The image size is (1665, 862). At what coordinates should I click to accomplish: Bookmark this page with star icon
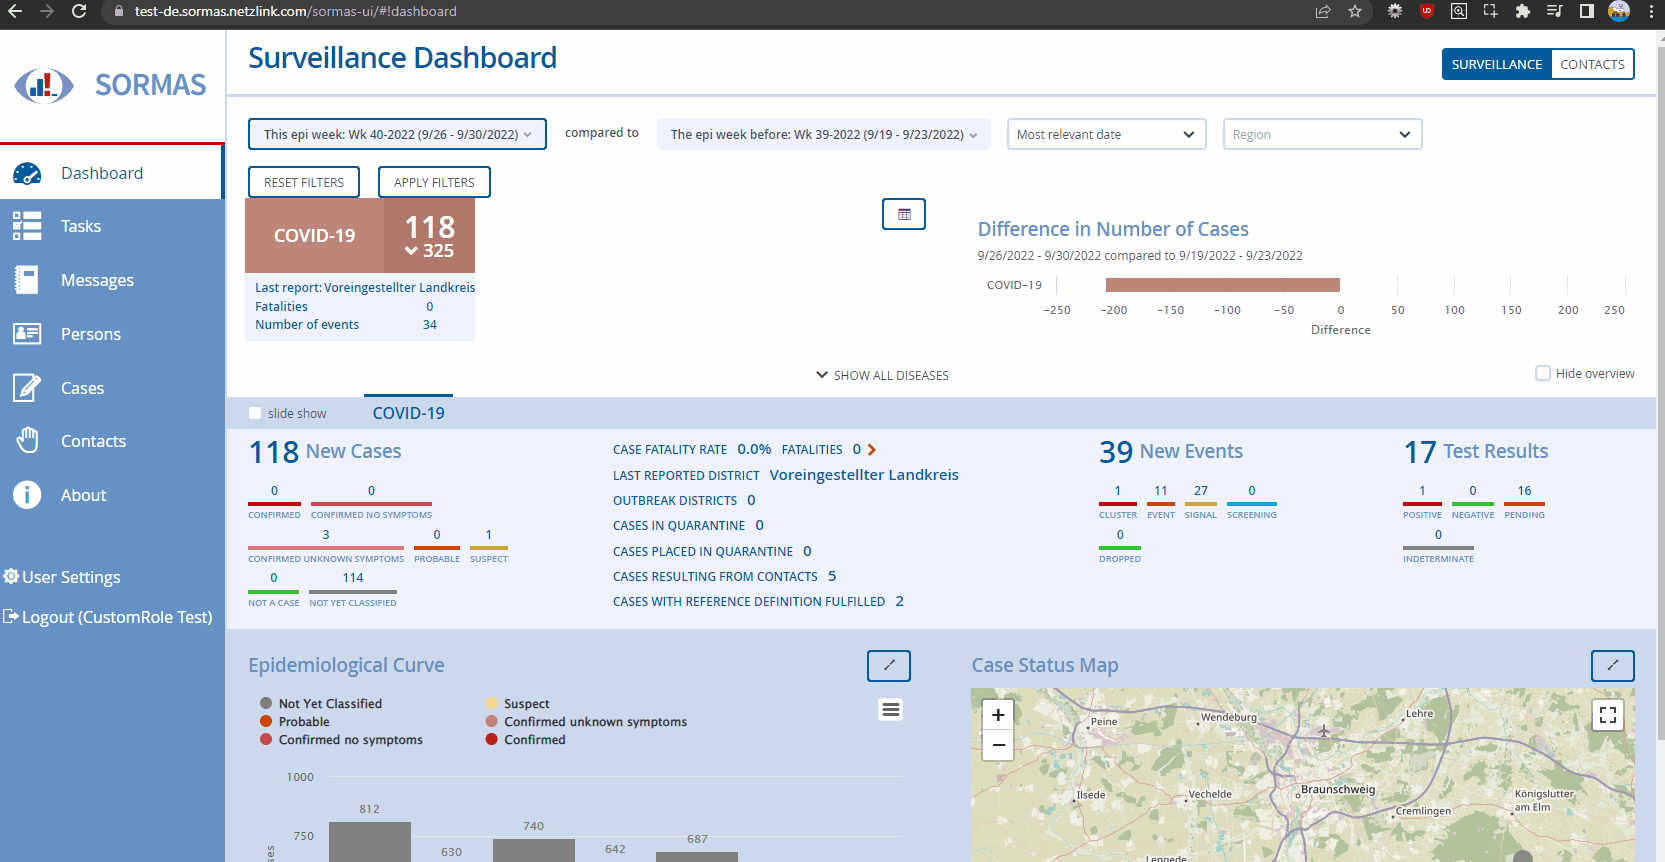(x=1355, y=12)
